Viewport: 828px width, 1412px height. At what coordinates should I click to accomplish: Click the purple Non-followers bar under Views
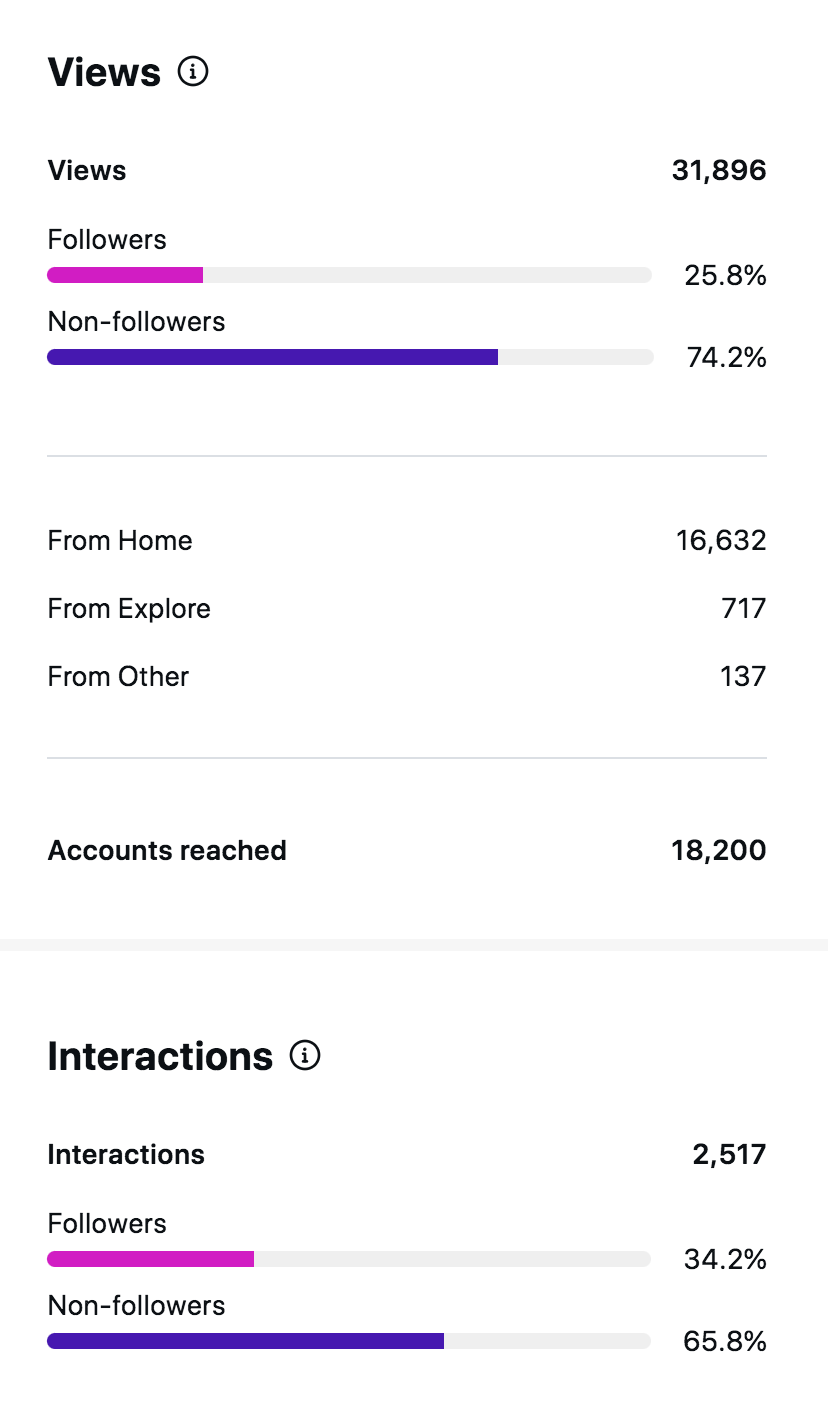272,357
